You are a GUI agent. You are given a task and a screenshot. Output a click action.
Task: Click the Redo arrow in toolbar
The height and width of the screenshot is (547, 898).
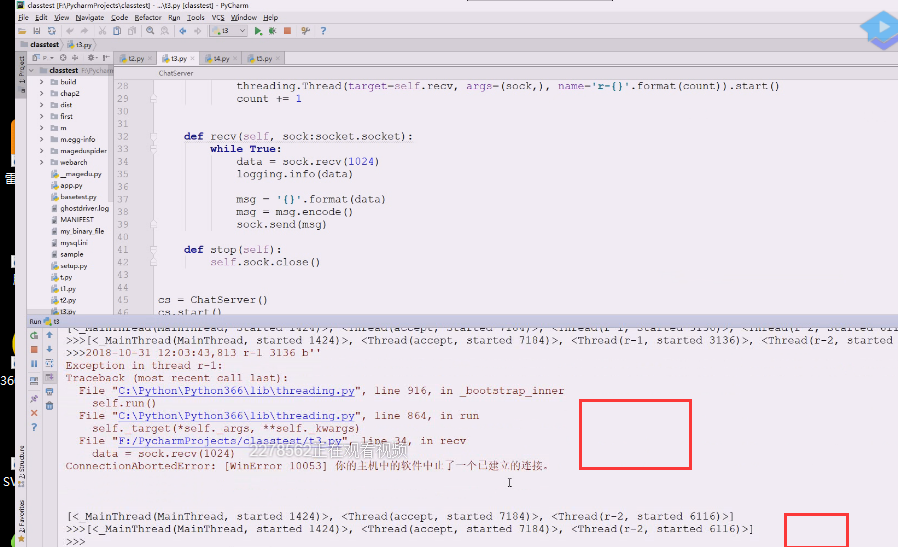(x=84, y=31)
